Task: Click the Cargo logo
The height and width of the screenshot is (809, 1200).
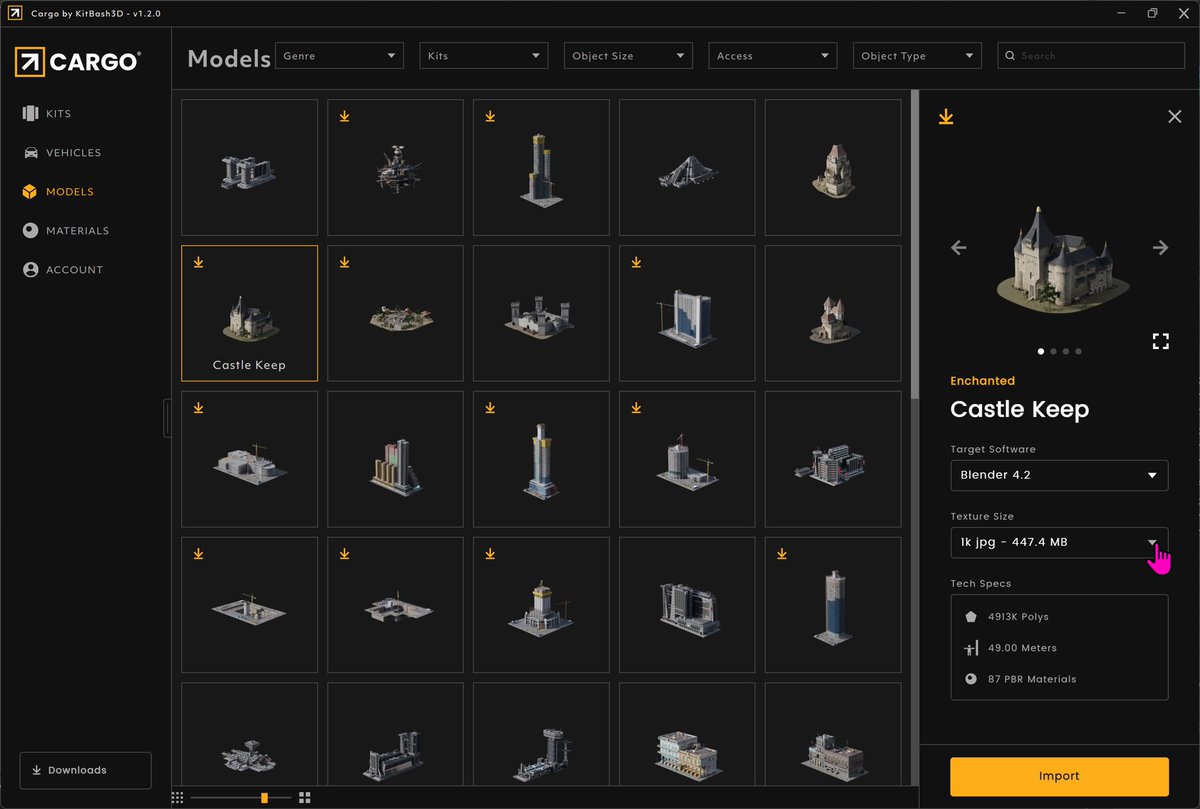Action: pyautogui.click(x=78, y=62)
